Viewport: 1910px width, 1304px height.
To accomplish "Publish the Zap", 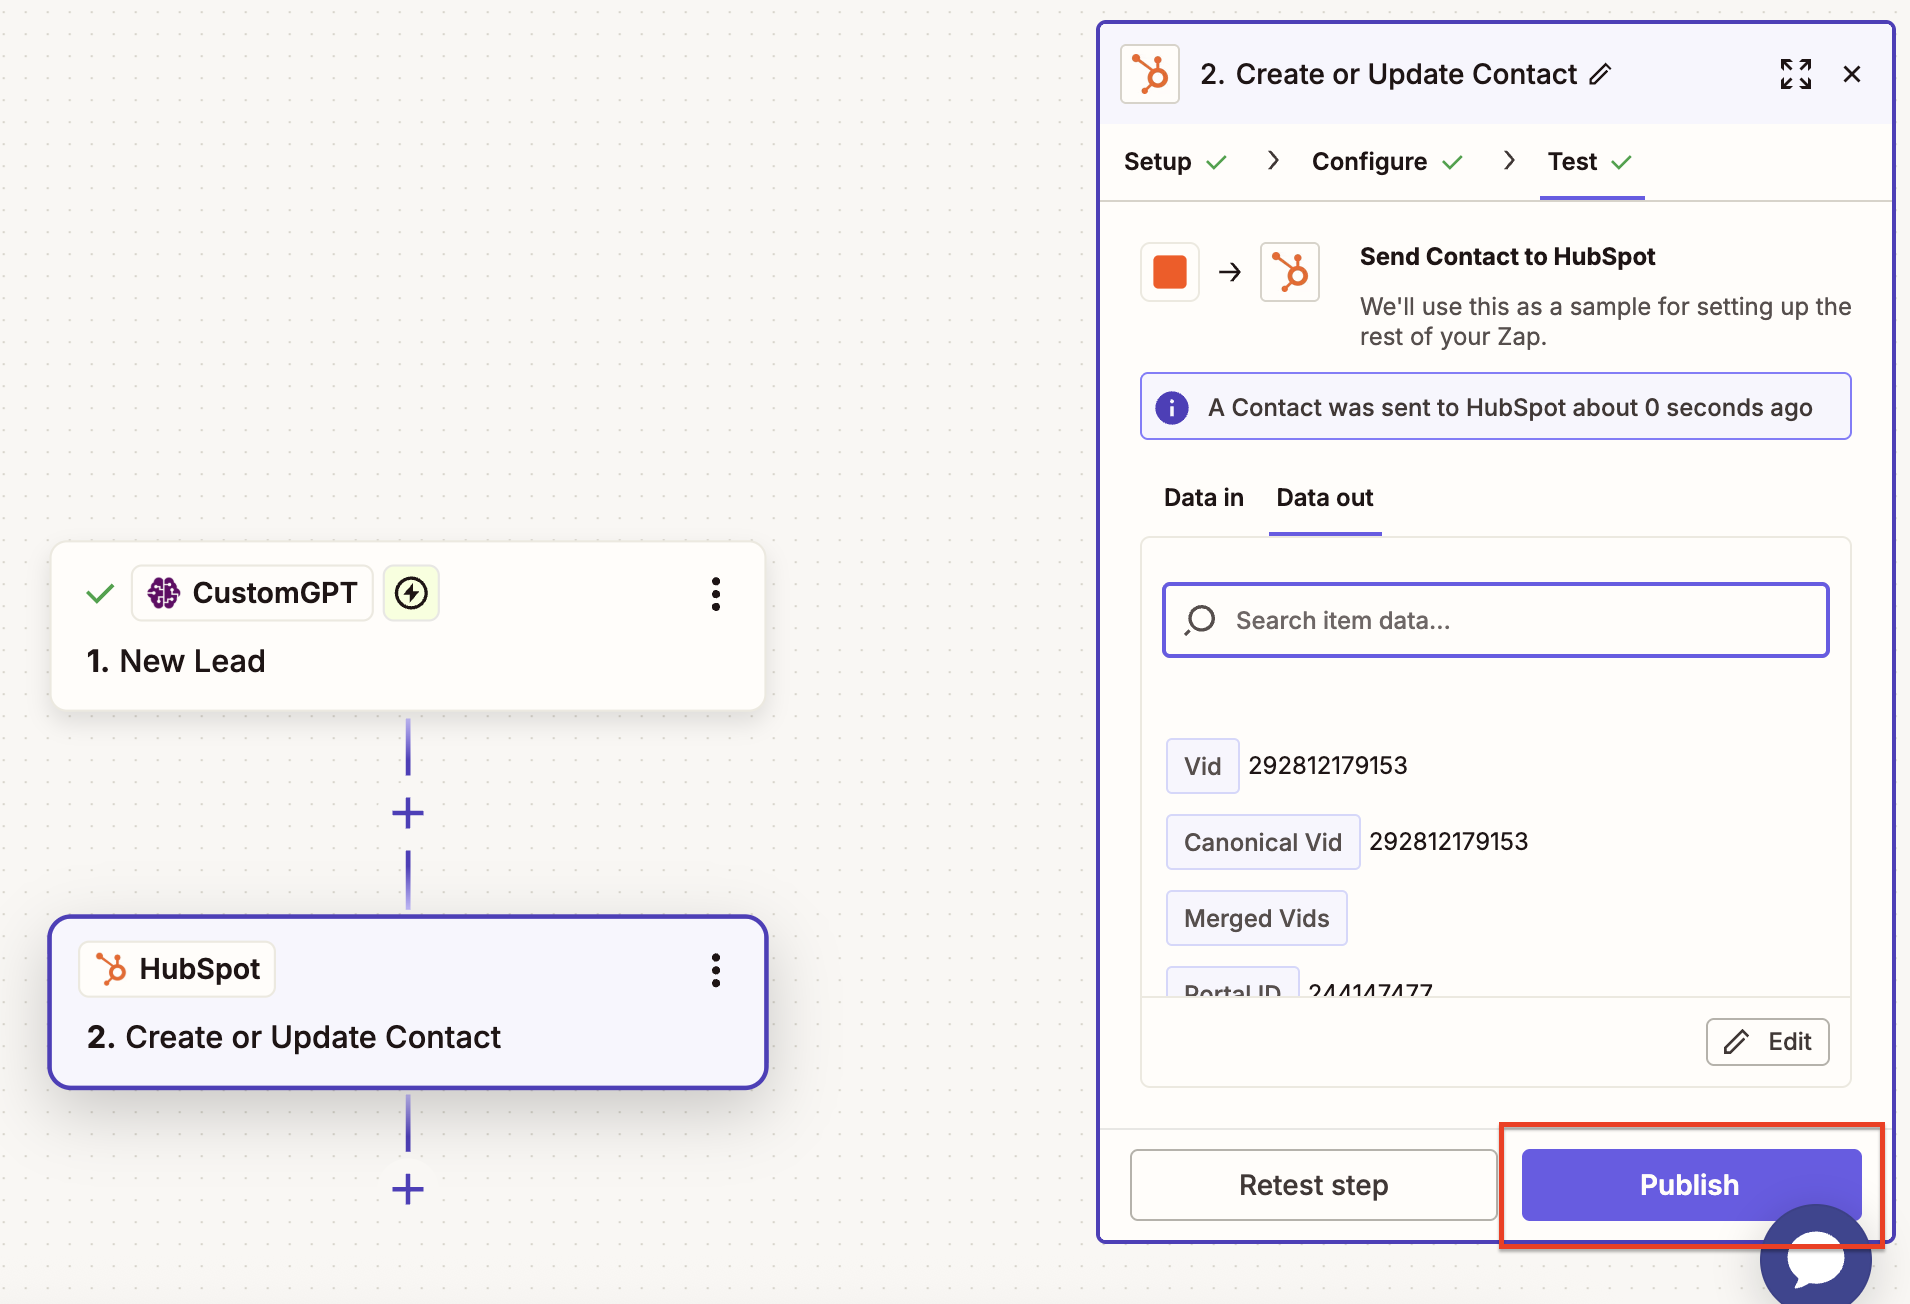I will pyautogui.click(x=1690, y=1185).
